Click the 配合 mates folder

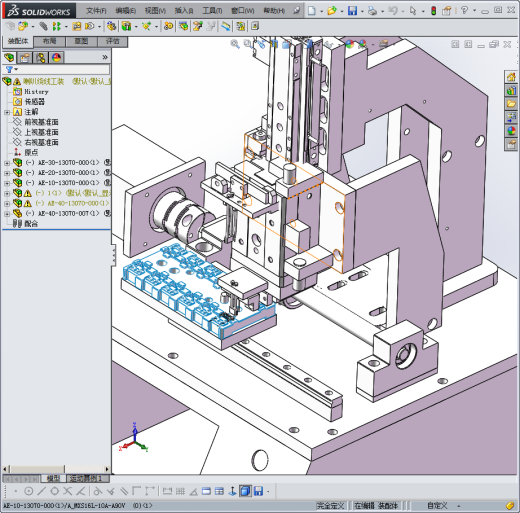(x=31, y=224)
